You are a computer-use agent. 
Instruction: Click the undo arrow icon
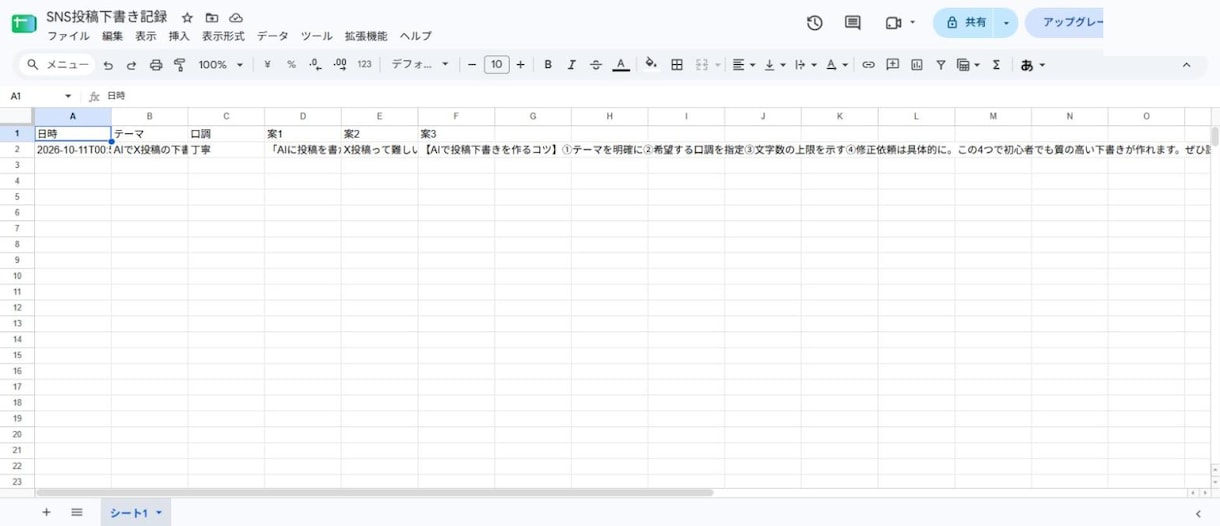click(x=108, y=65)
